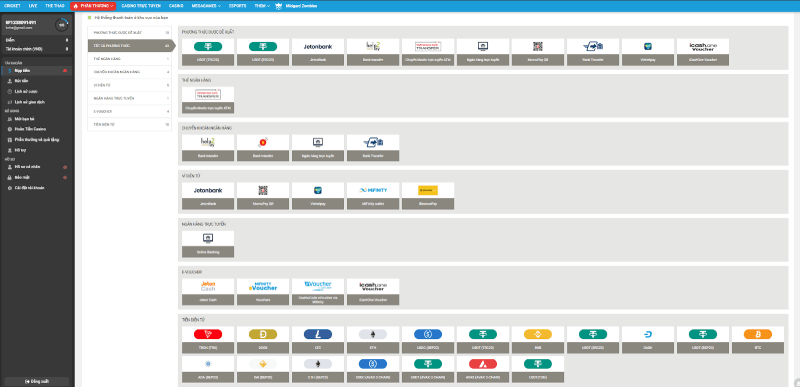Click the circular profile progress indicator

click(62, 24)
